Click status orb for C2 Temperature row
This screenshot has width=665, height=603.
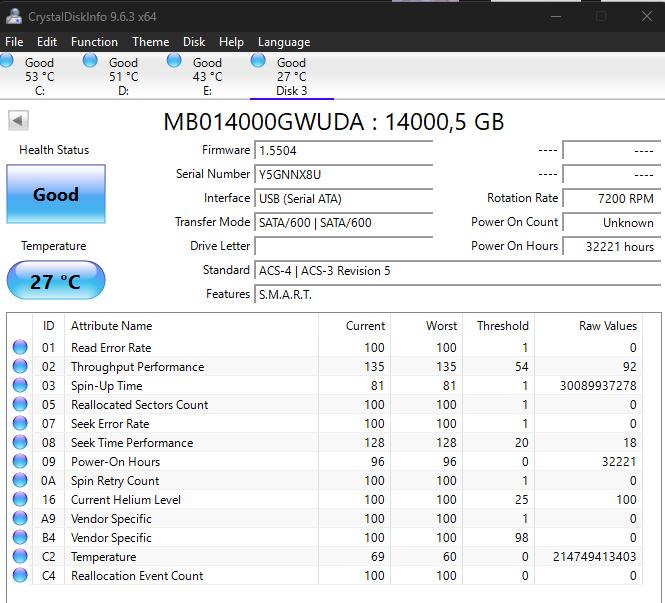pyautogui.click(x=20, y=556)
